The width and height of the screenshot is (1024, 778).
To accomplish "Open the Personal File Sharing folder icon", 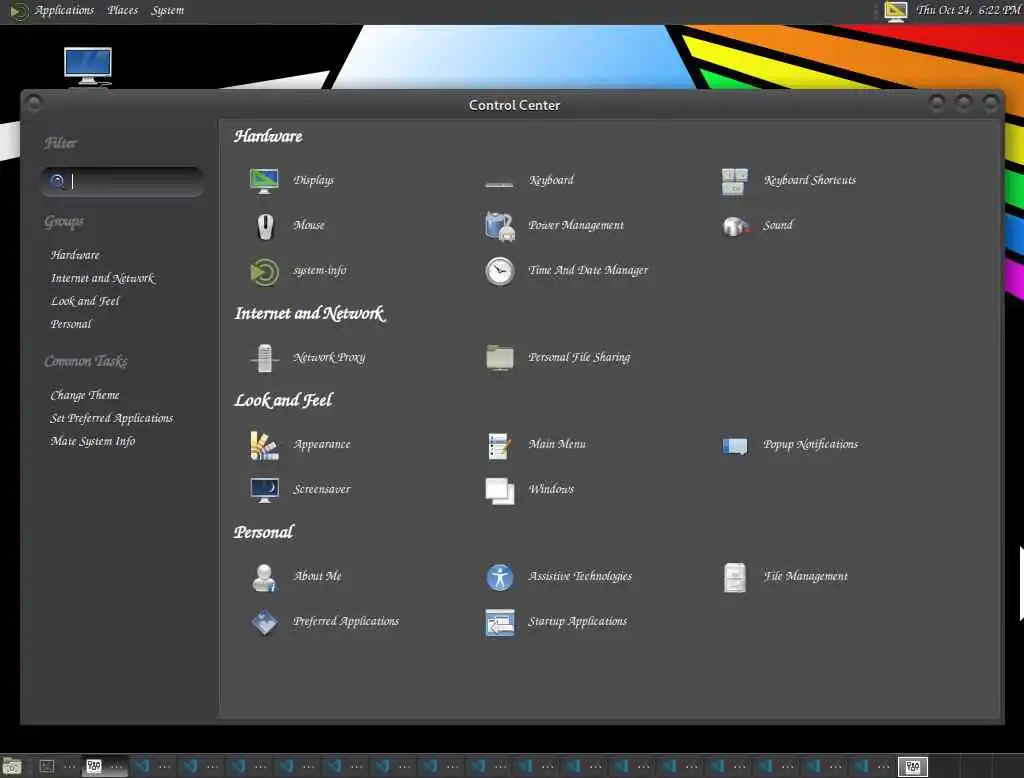I will pyautogui.click(x=500, y=358).
